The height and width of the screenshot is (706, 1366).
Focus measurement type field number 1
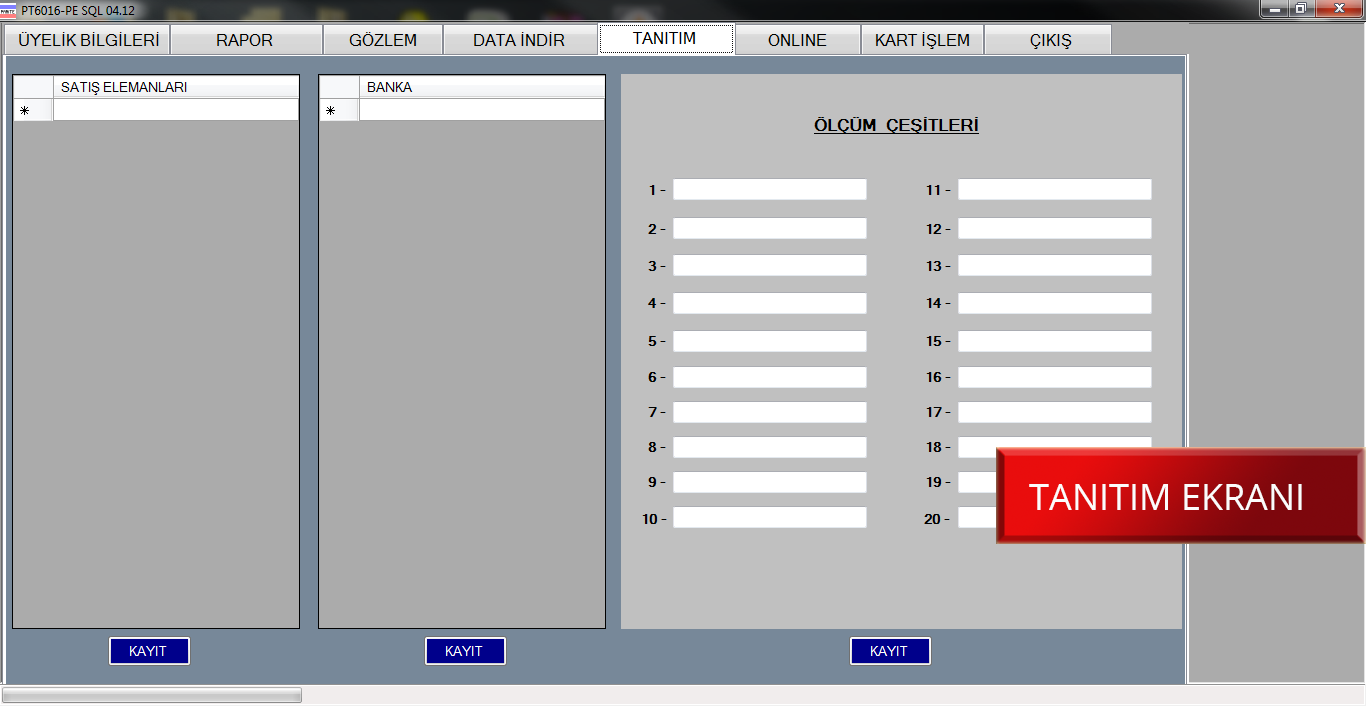click(769, 190)
